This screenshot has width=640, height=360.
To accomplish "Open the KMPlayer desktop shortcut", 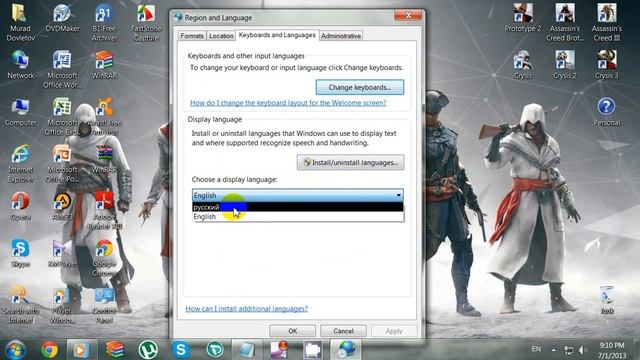I will [x=62, y=253].
